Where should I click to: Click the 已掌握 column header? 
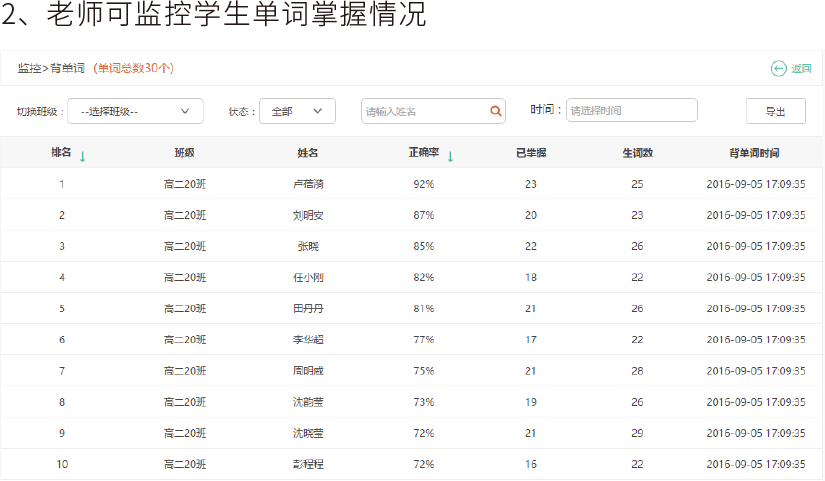point(530,153)
